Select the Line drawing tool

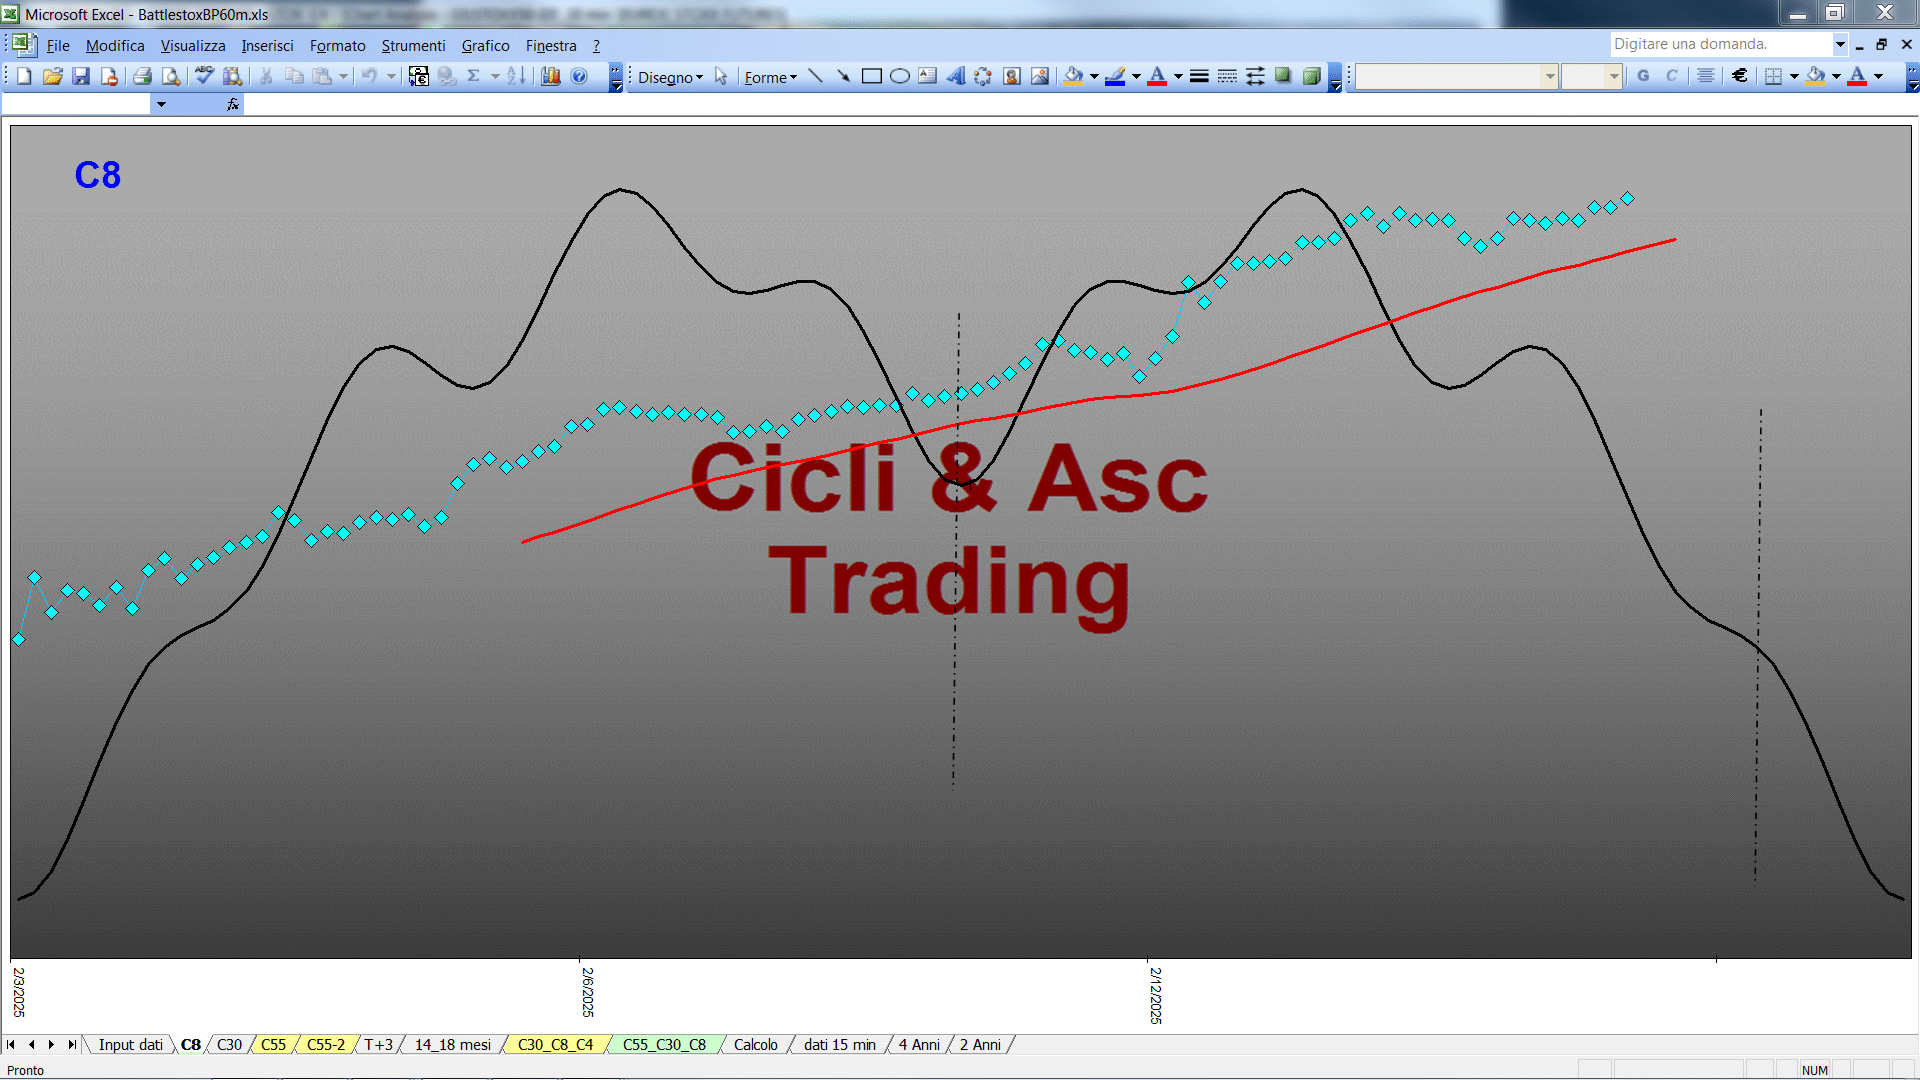point(815,76)
